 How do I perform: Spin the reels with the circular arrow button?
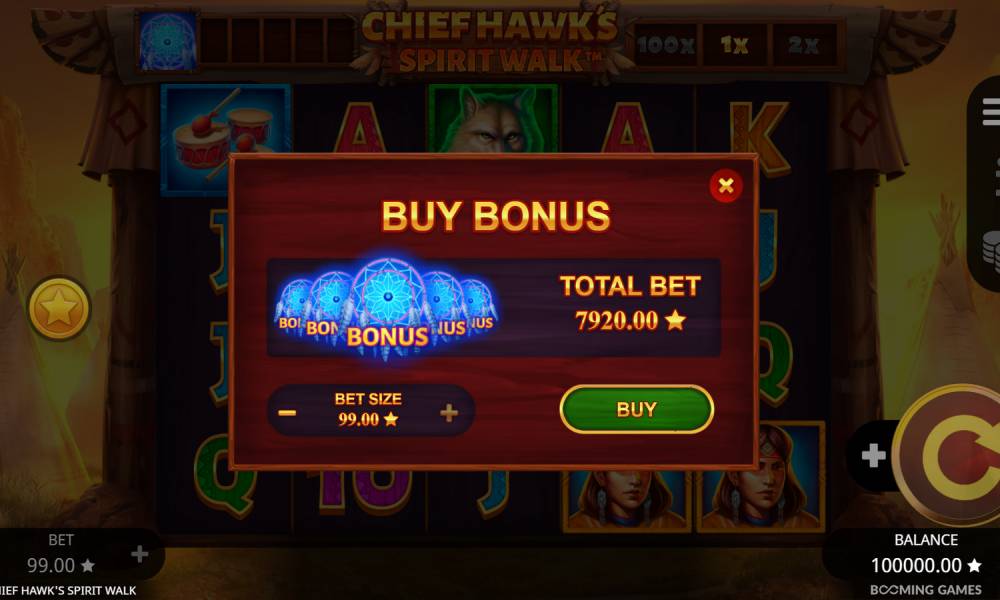pyautogui.click(x=952, y=456)
